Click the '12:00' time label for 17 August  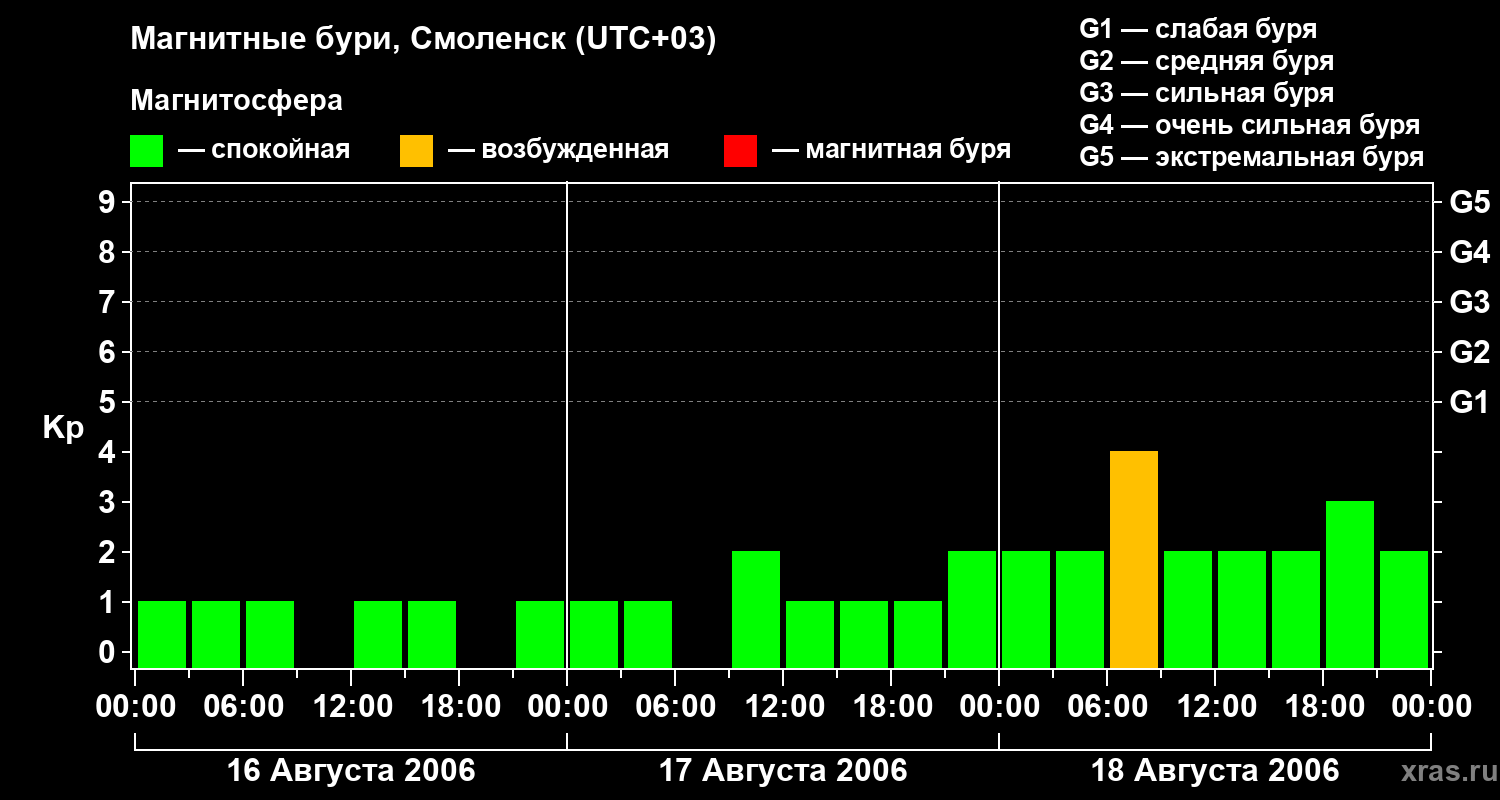click(x=783, y=707)
